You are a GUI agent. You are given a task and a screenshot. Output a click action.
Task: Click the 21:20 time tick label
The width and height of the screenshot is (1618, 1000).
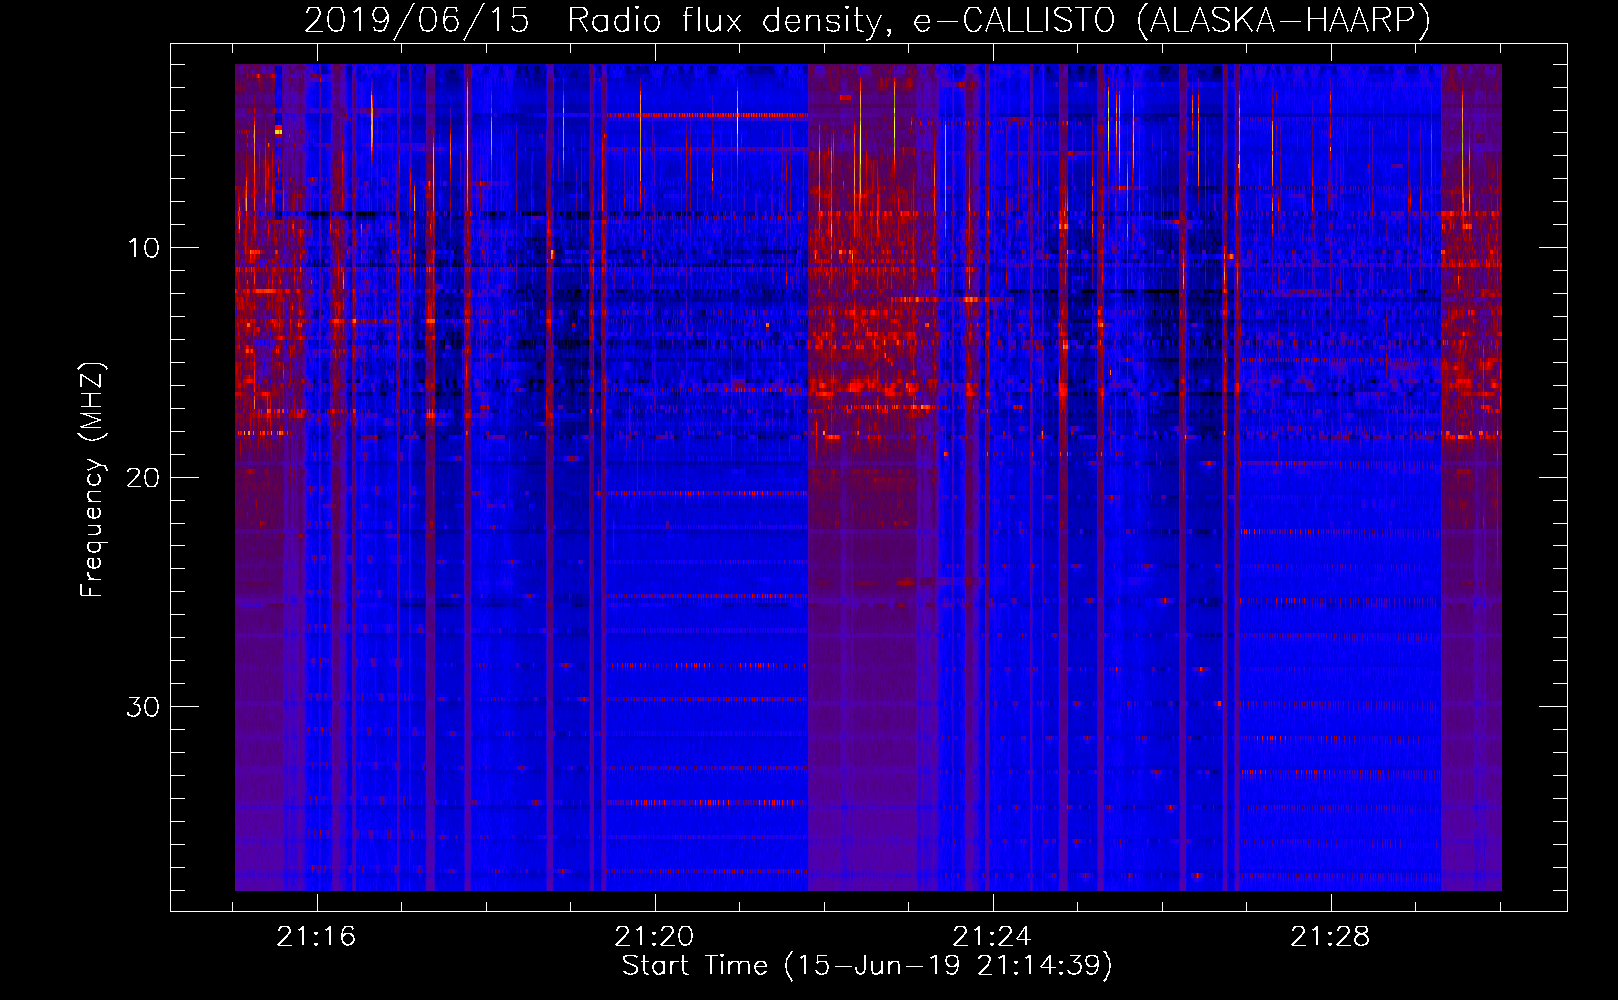click(654, 936)
